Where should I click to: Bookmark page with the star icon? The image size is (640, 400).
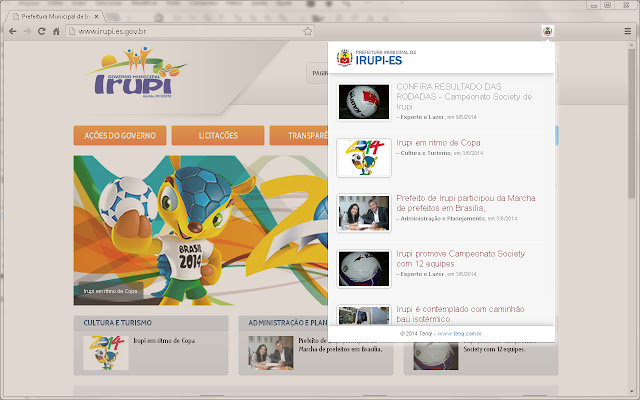point(307,31)
